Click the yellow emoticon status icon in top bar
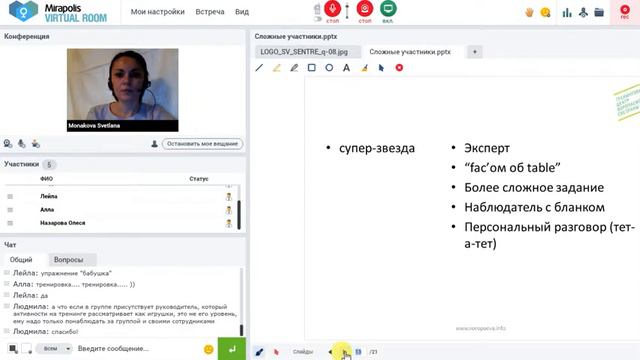Screen dimensions: 640x360 pos(545,13)
